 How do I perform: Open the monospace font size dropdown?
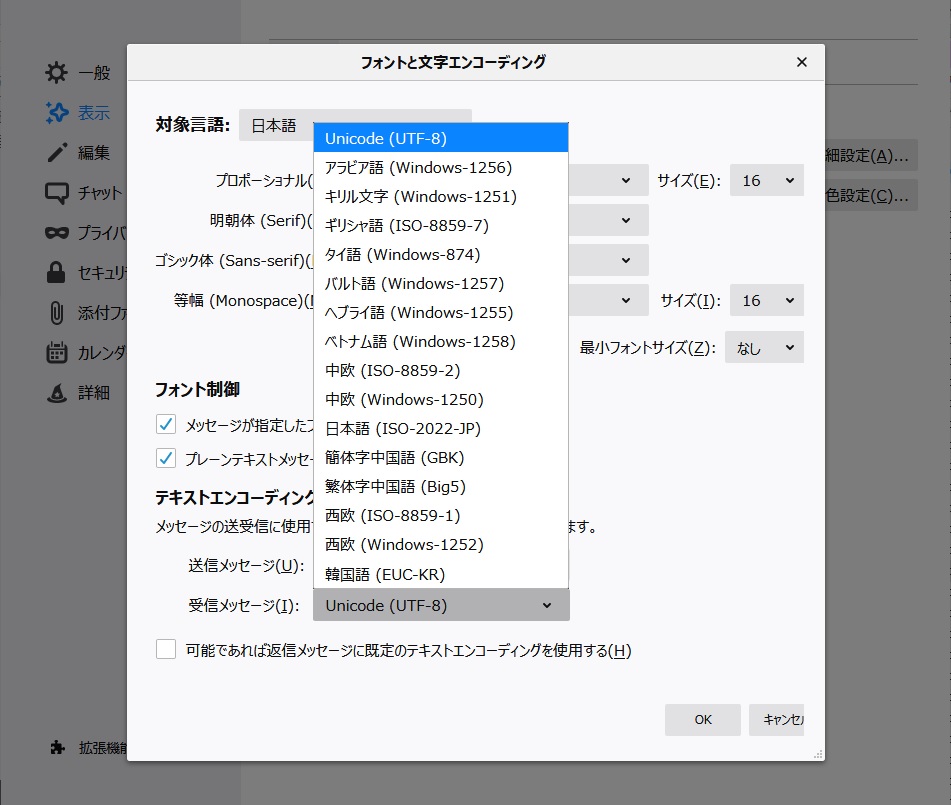[x=767, y=300]
